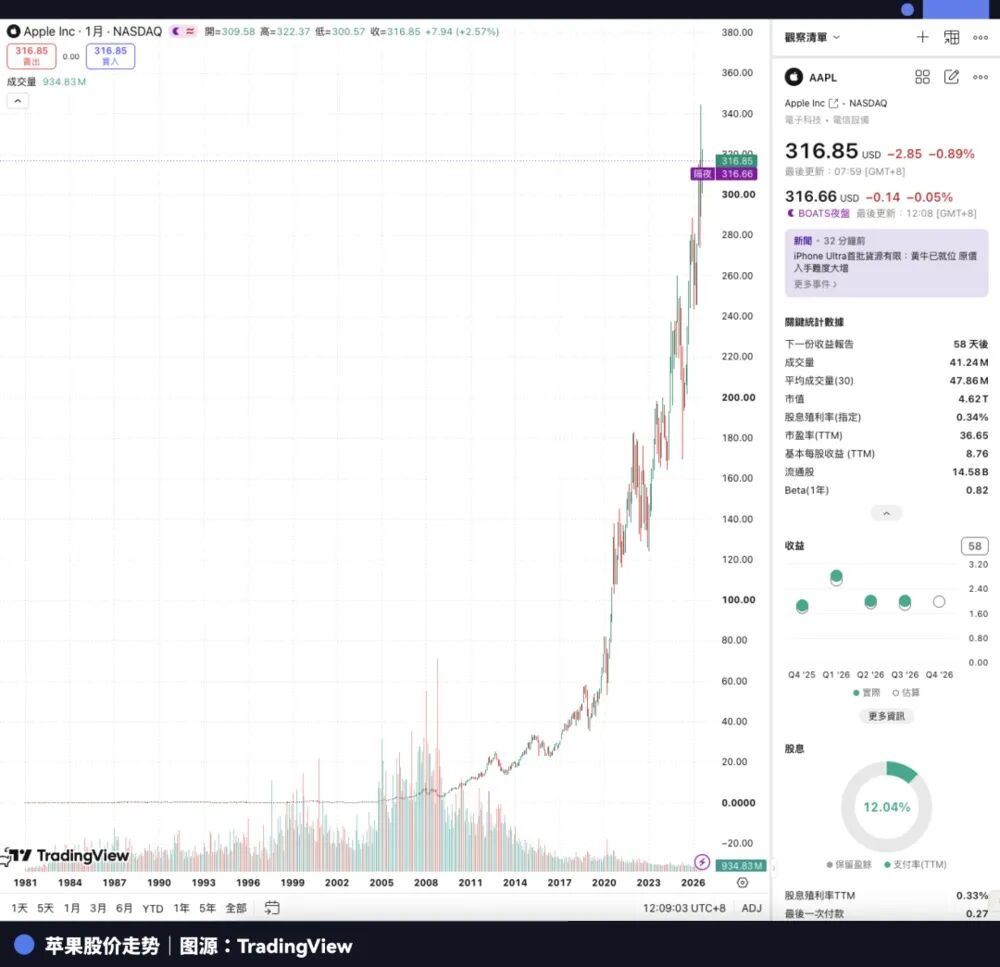Click the 平均成交量(30) 47.86M row
Screen dimensions: 1000x967
[x=886, y=380]
